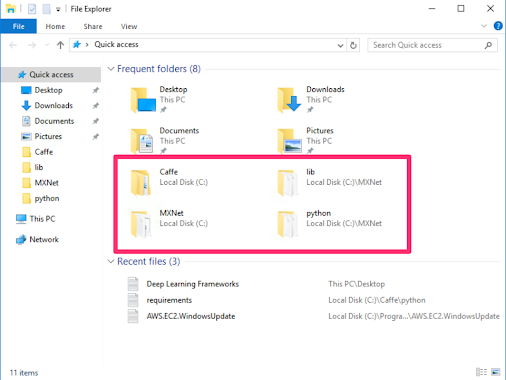This screenshot has height=380, width=506.
Task: Open the Help question mark icon
Action: tap(498, 26)
